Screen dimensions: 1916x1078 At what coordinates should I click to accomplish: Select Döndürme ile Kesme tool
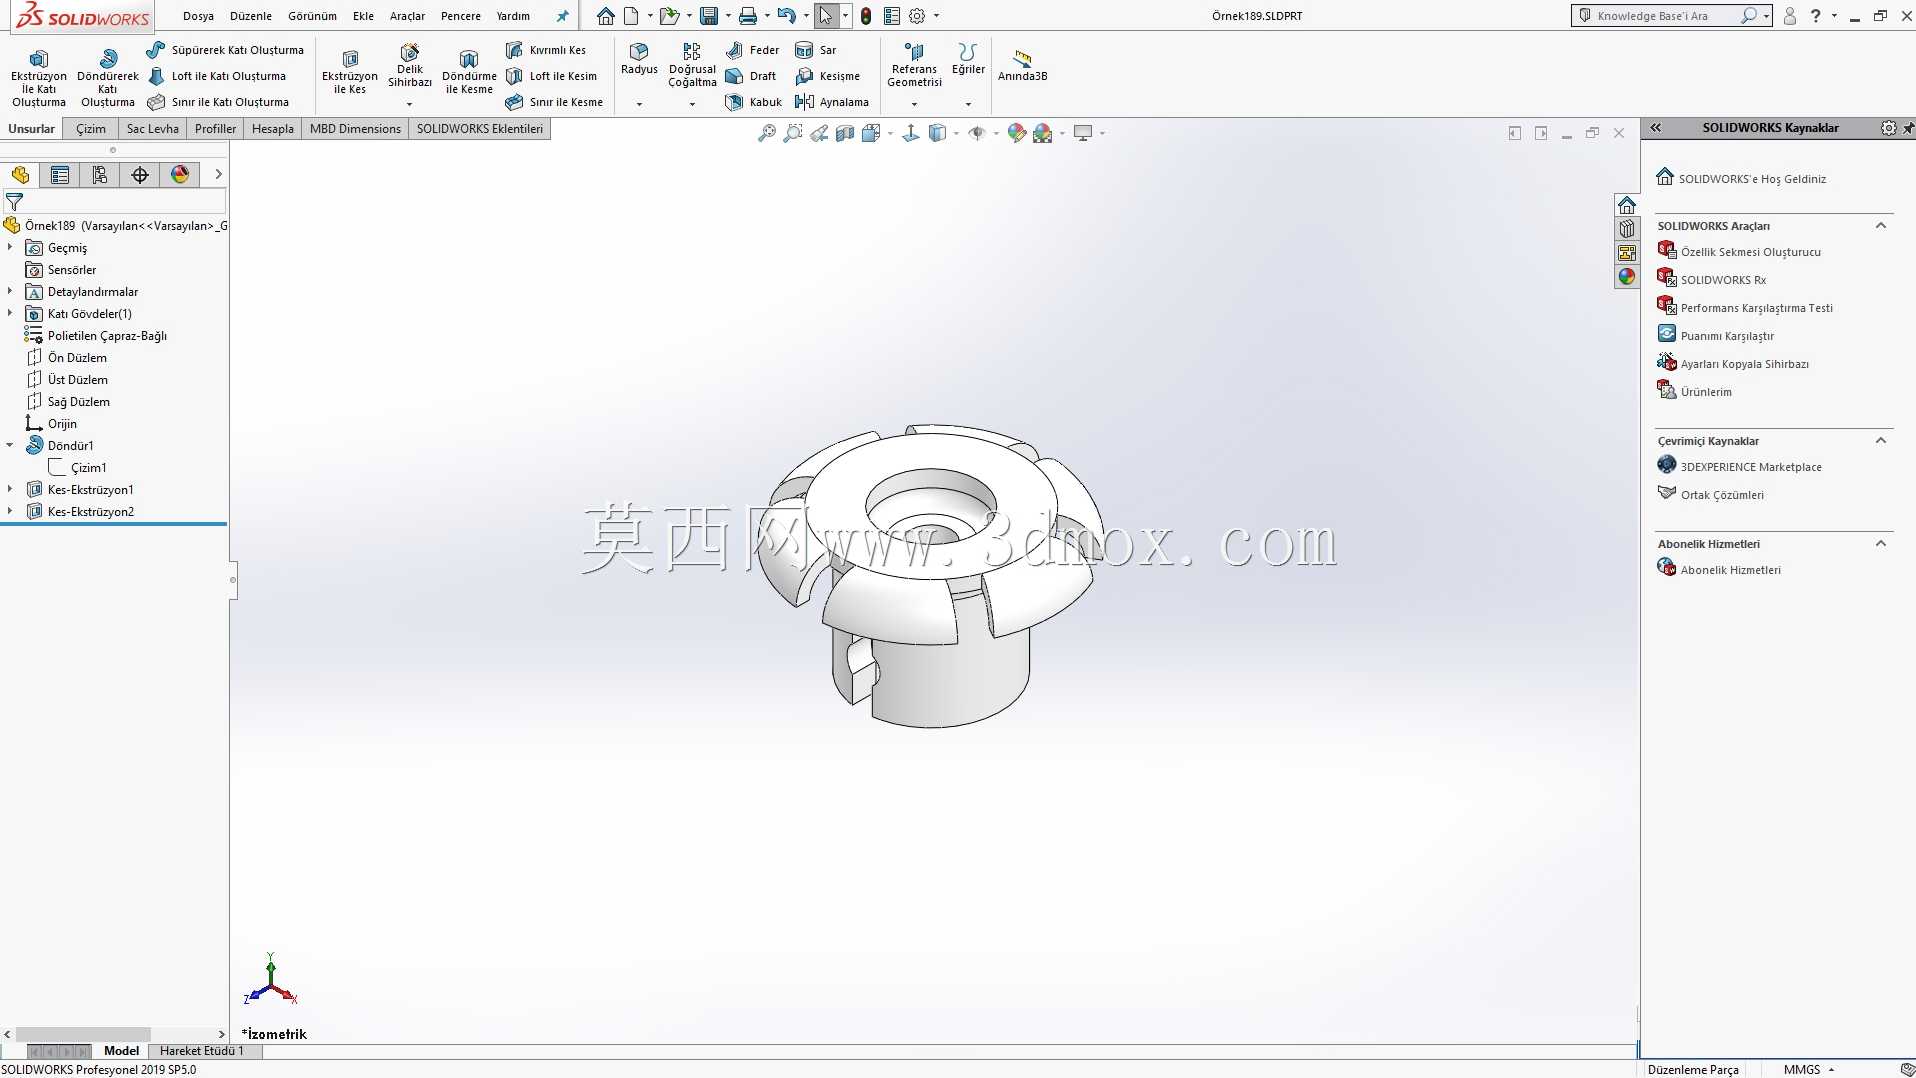point(469,72)
